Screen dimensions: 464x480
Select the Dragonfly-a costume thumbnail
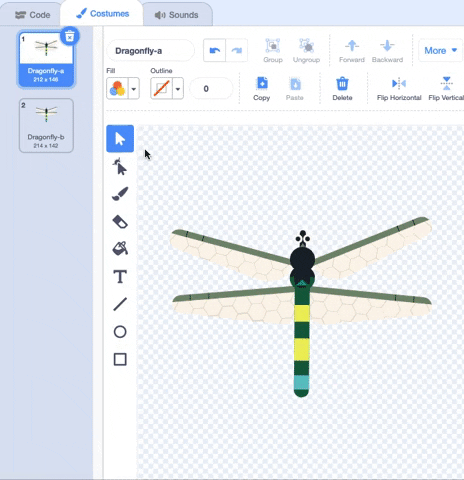pos(46,59)
